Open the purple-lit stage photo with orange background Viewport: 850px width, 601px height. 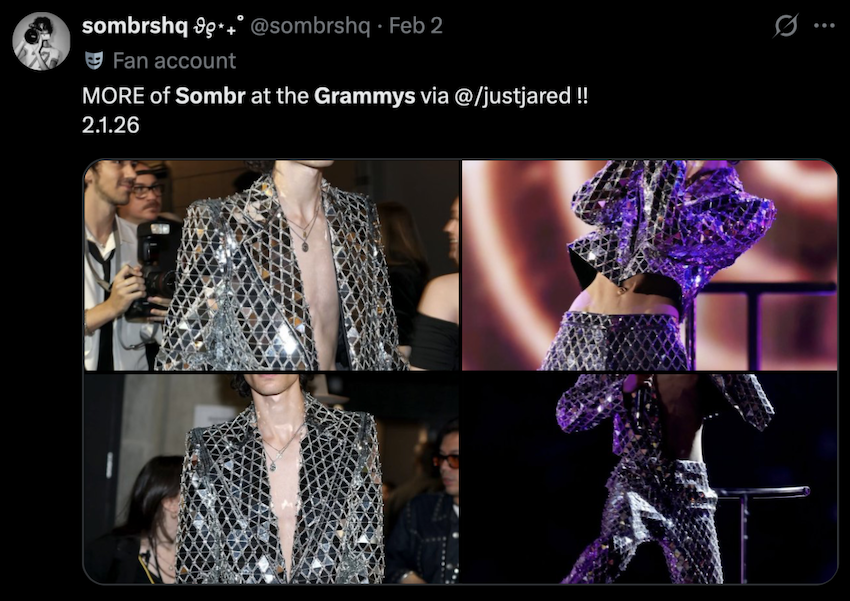click(649, 265)
